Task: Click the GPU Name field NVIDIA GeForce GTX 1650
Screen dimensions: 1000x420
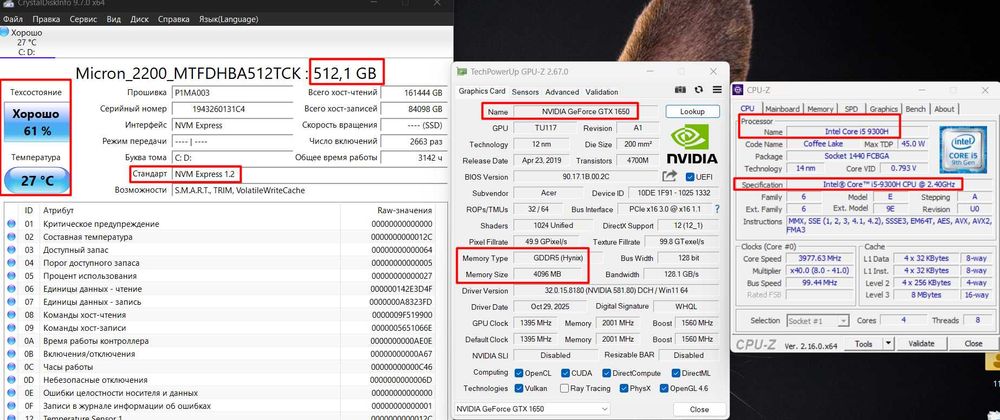Action: pyautogui.click(x=585, y=112)
